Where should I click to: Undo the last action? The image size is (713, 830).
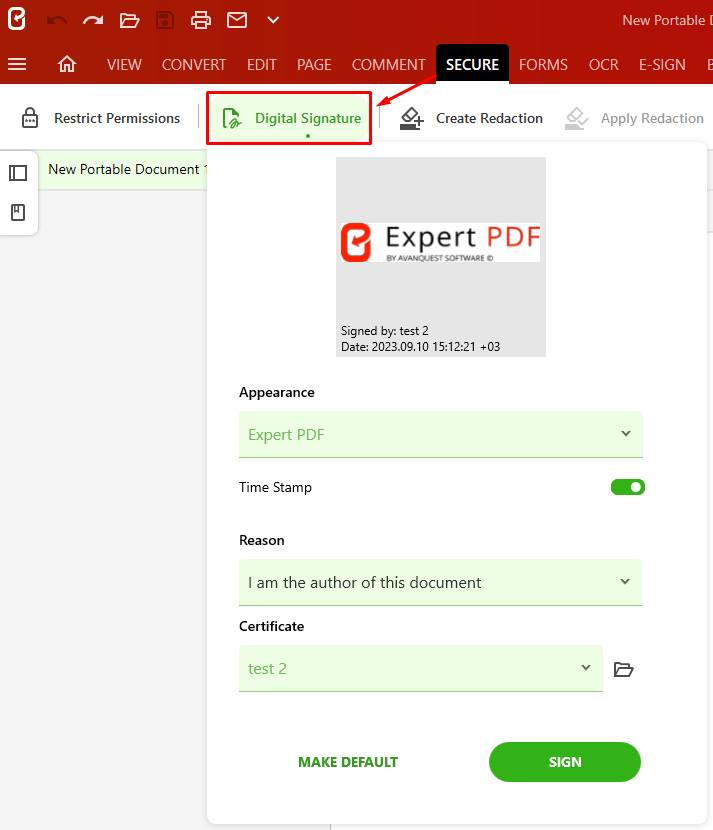tap(57, 21)
